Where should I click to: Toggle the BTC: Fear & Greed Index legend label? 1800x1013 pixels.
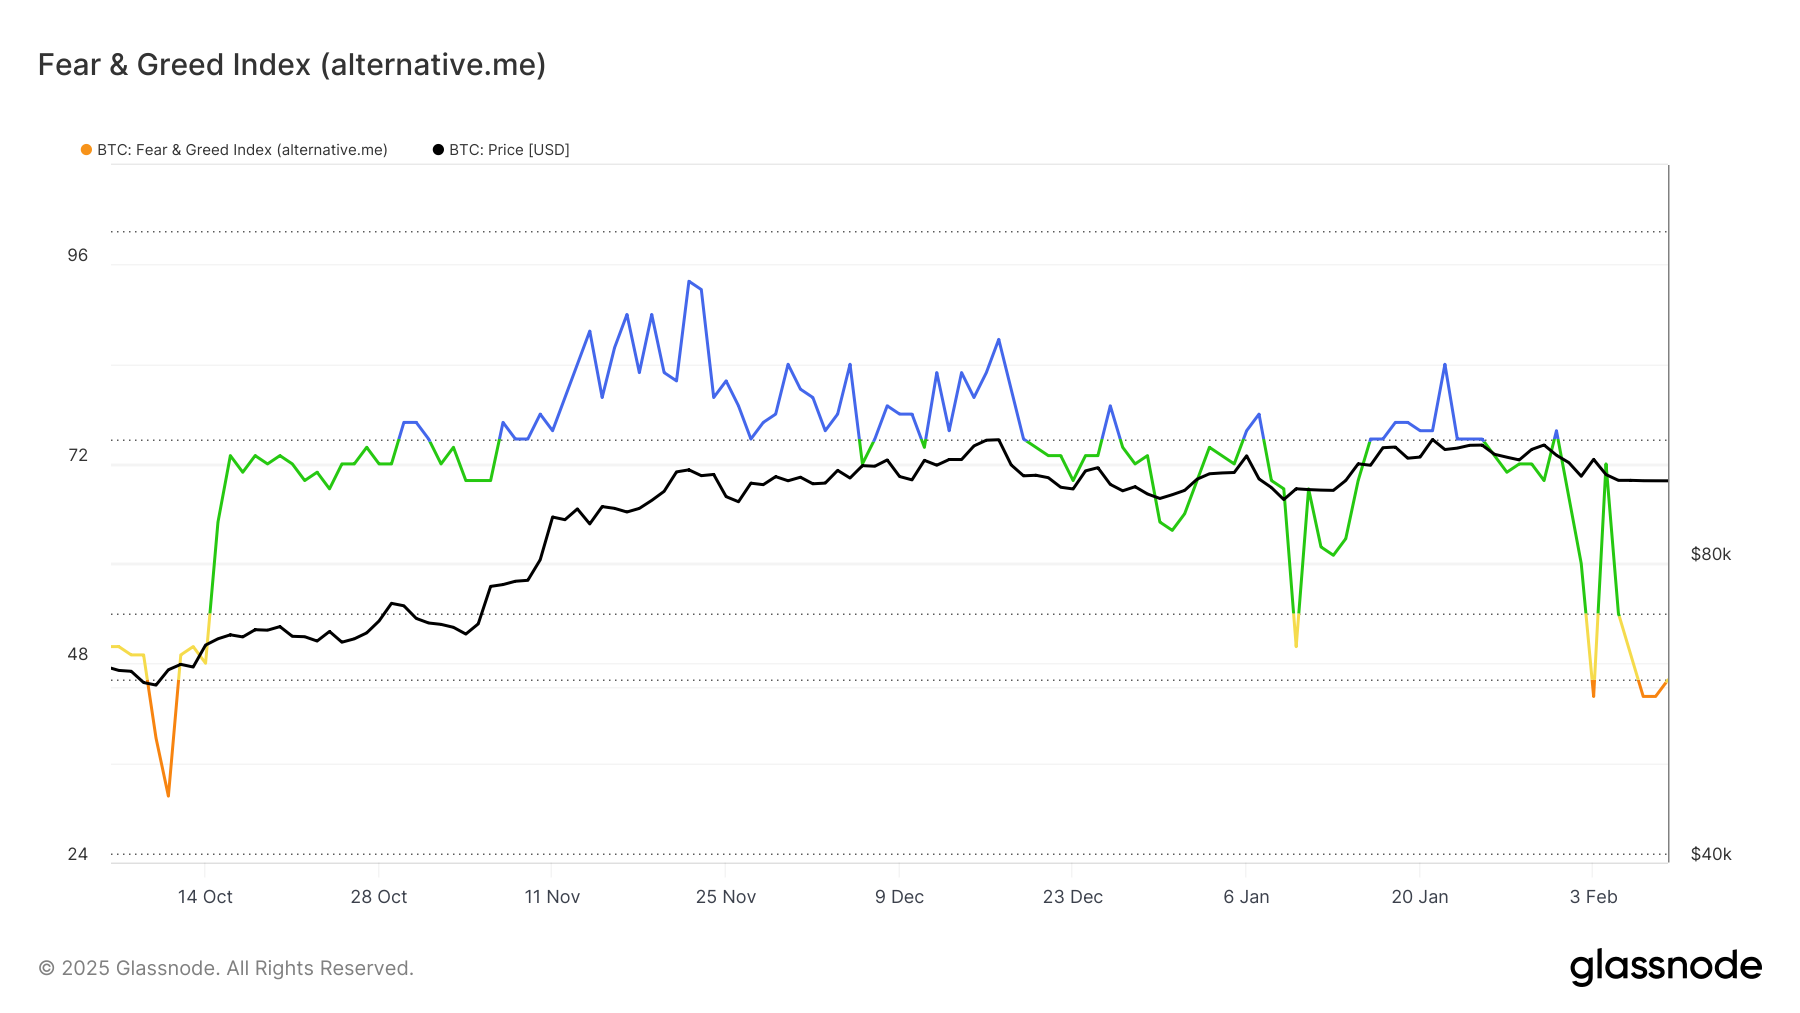[242, 150]
